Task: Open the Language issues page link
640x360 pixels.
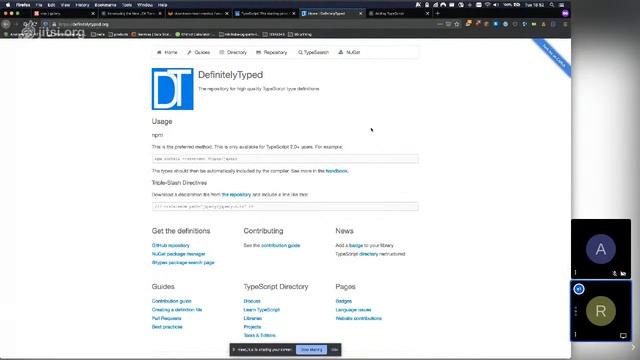Action: (x=353, y=309)
